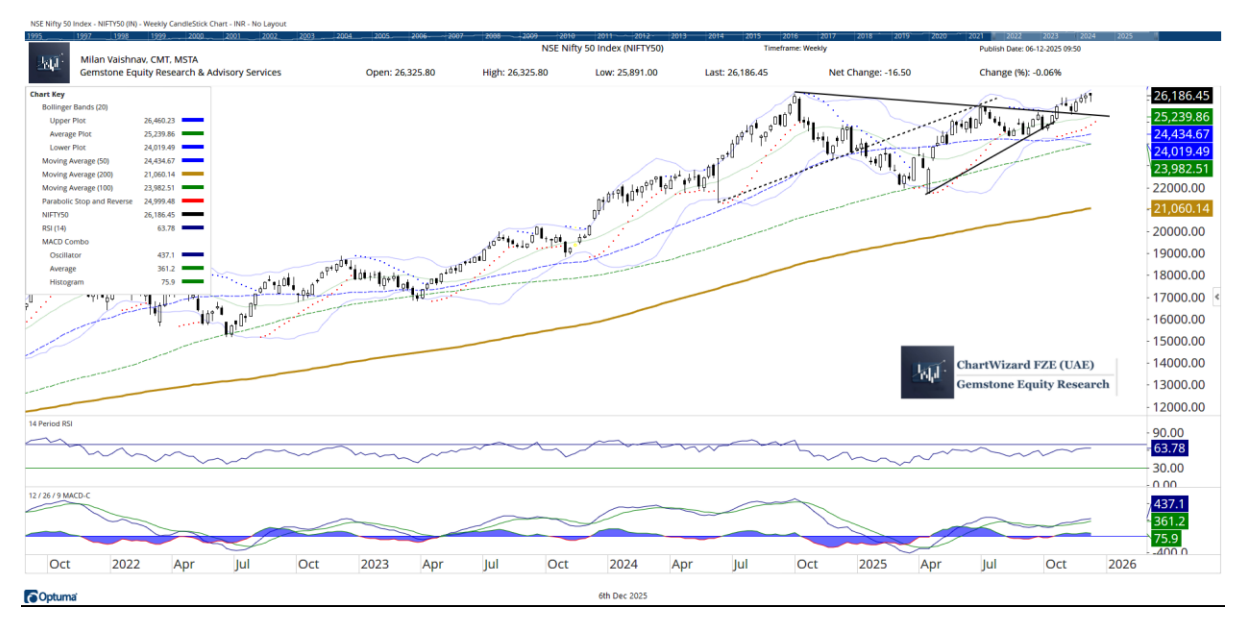Click the 2025 marker on the top timeline
The height and width of the screenshot is (630, 1241).
point(1125,36)
